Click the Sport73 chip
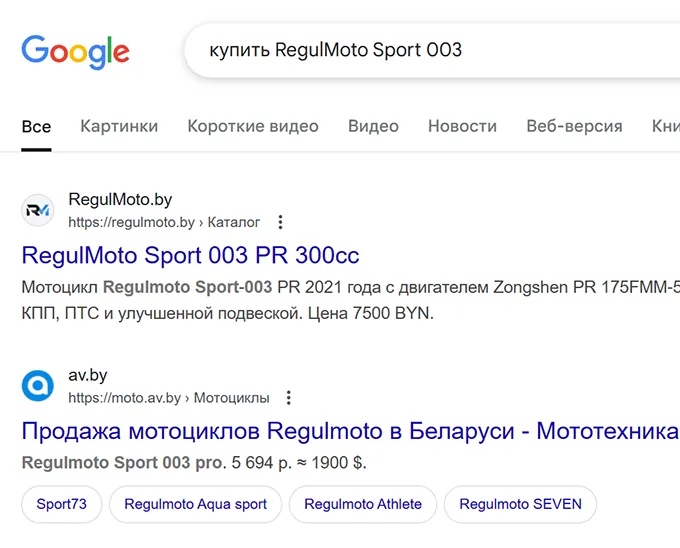The width and height of the screenshot is (680, 548). (61, 504)
